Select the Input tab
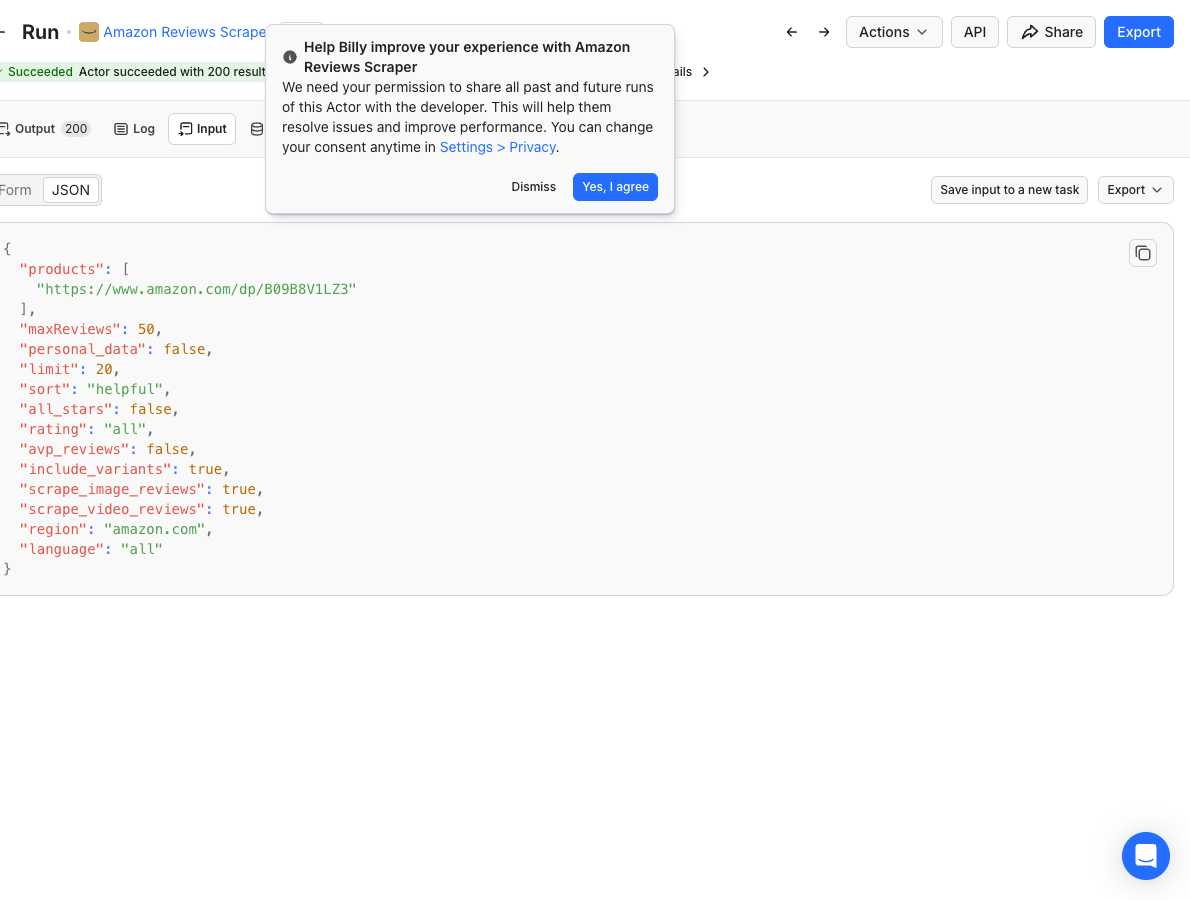The height and width of the screenshot is (900, 1190). click(x=202, y=129)
